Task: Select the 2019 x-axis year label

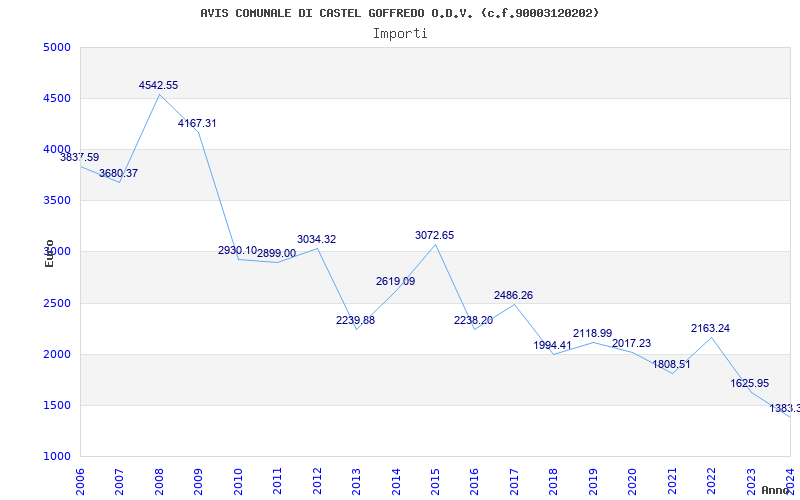Action: (593, 481)
